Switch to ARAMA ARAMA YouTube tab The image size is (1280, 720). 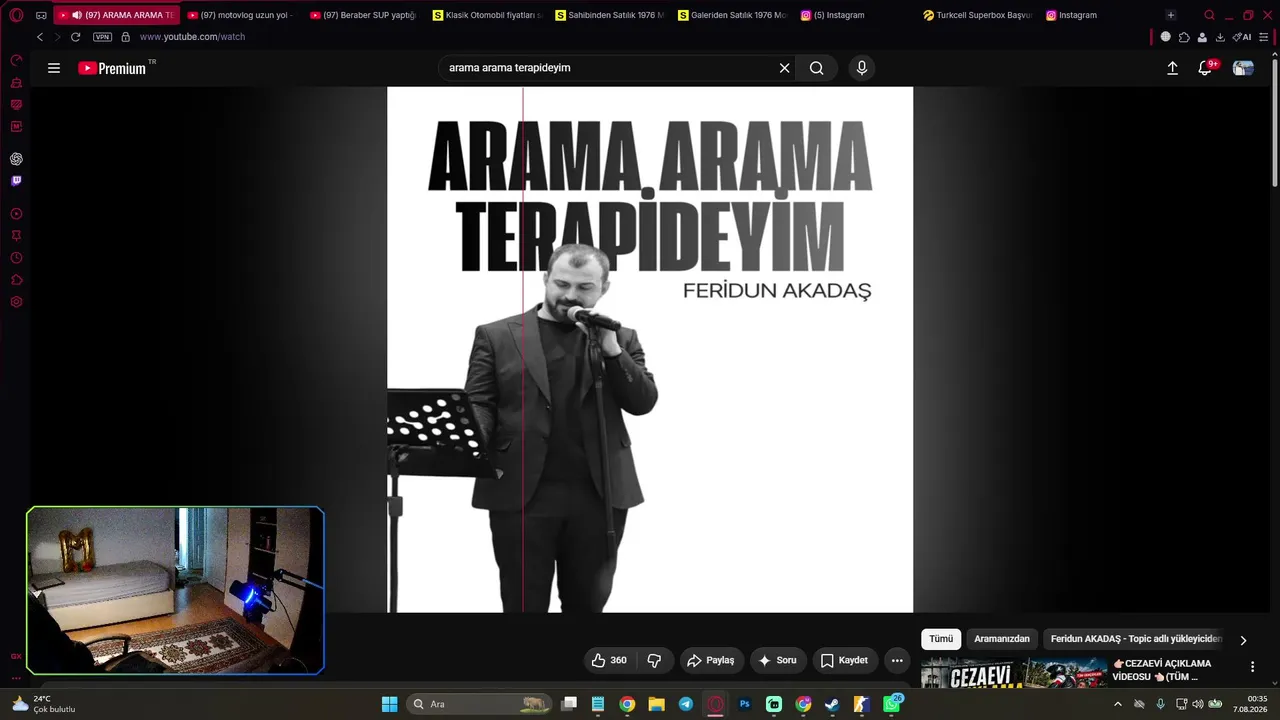[117, 15]
